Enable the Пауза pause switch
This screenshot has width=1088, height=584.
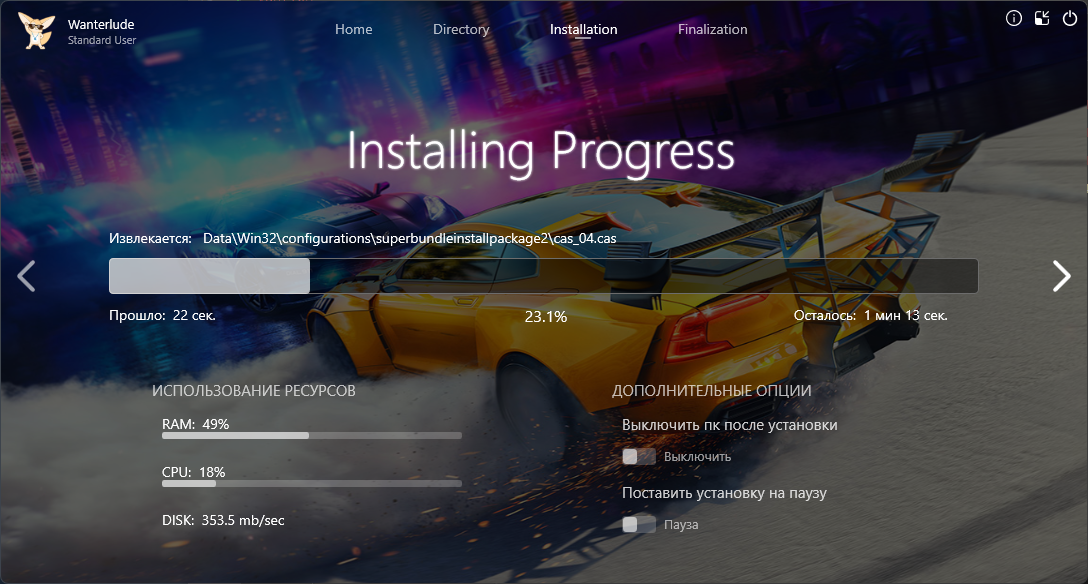[x=638, y=525]
